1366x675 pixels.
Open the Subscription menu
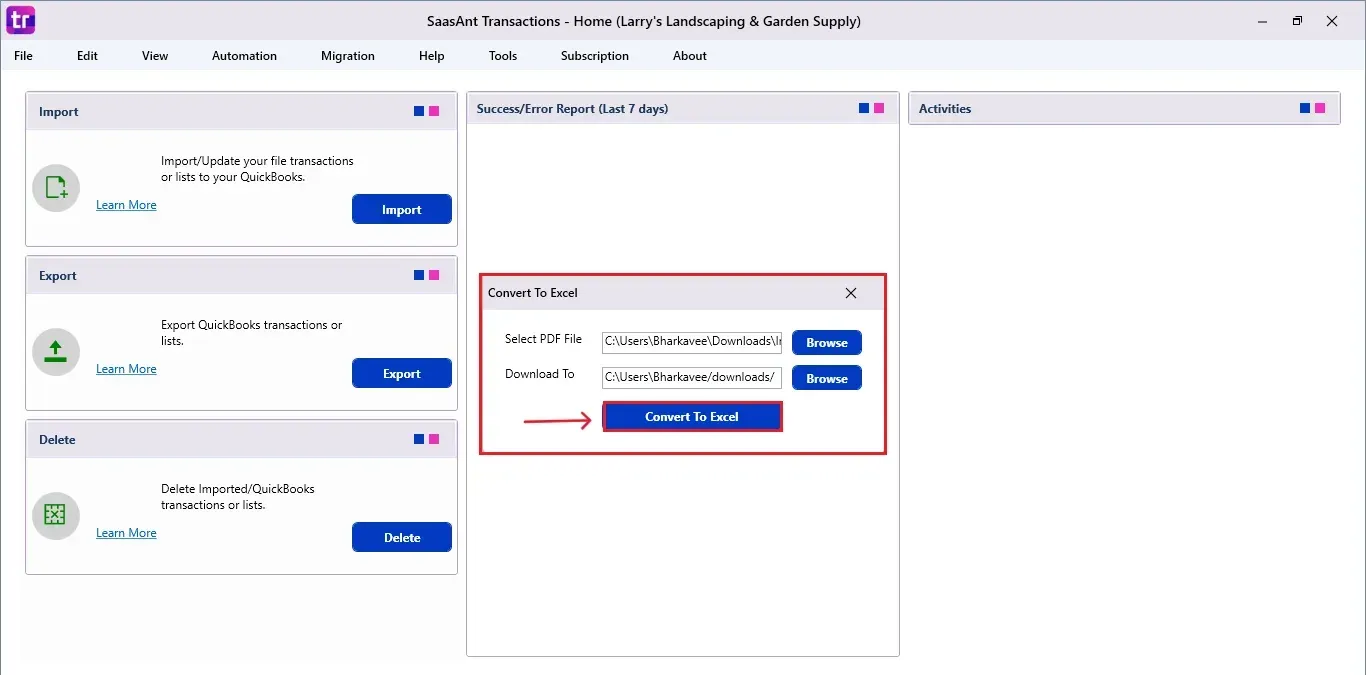pos(595,56)
